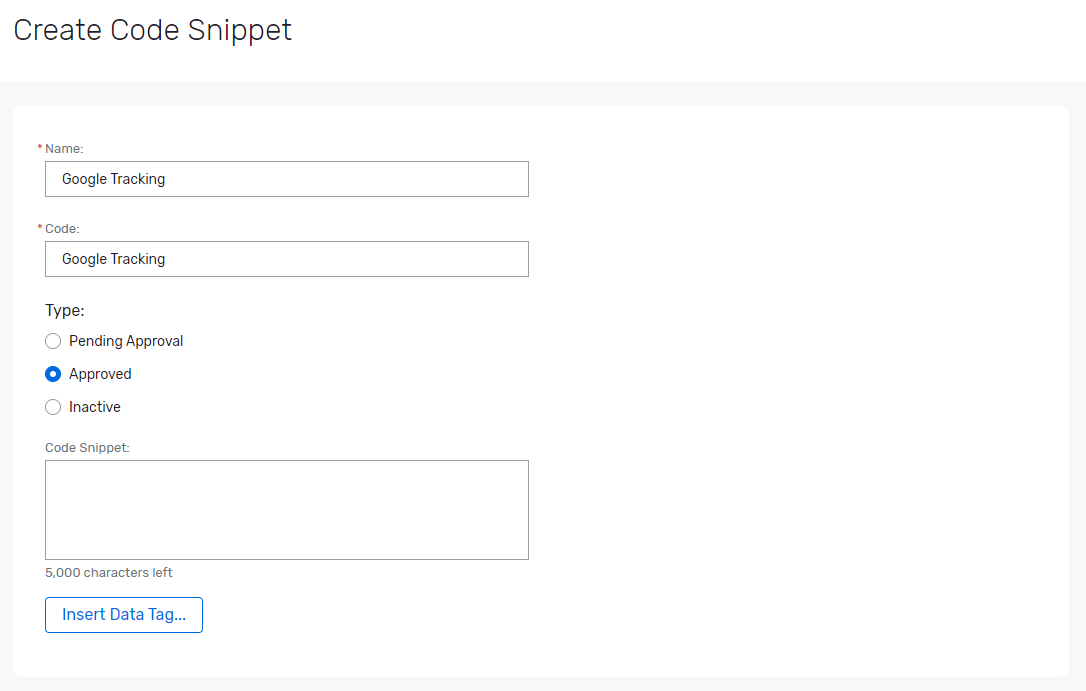Click the Pending Approval label text
The height and width of the screenshot is (691, 1086).
tap(125, 341)
